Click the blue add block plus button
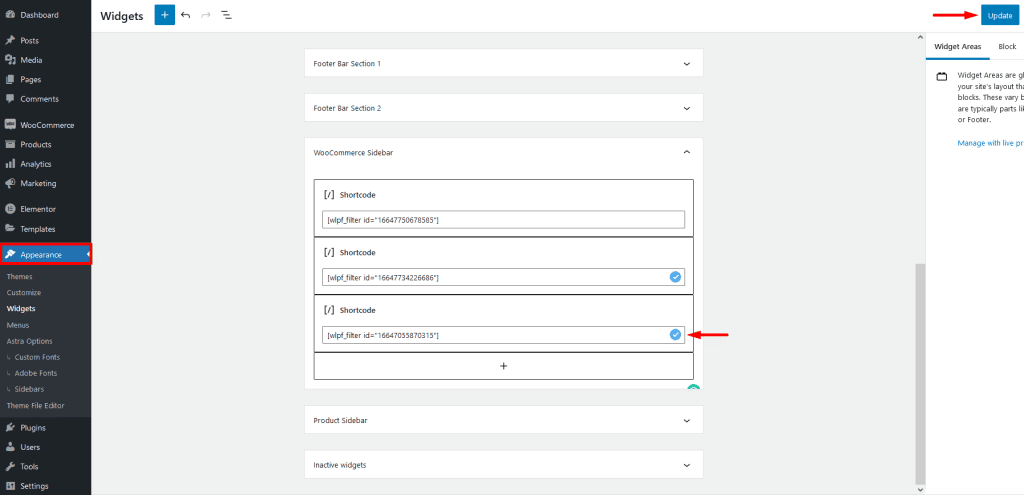The height and width of the screenshot is (495, 1024). coord(164,15)
